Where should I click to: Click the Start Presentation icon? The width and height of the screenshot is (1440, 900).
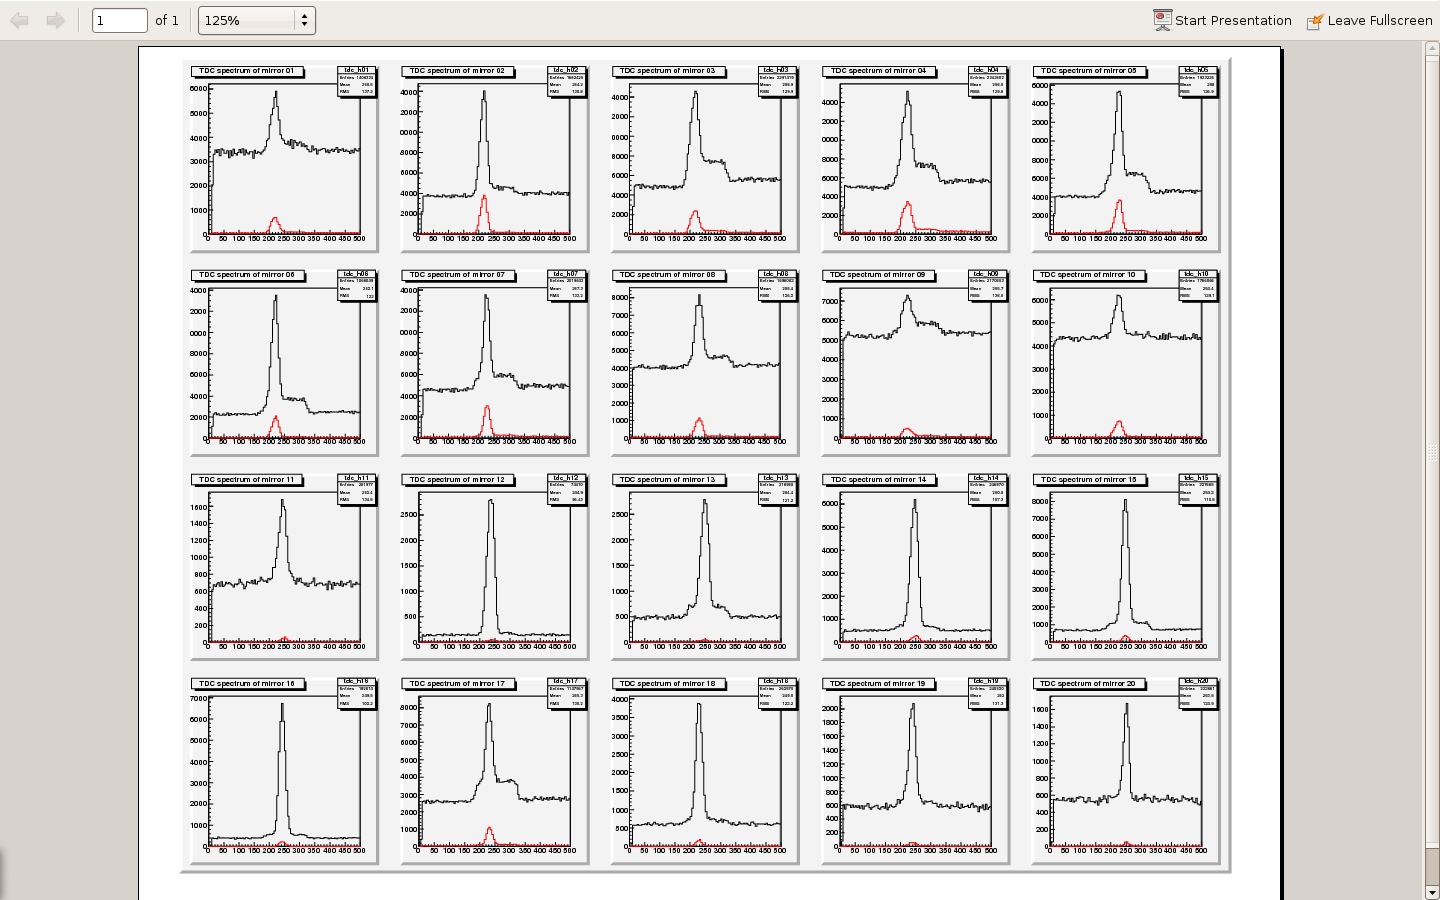pyautogui.click(x=1162, y=20)
